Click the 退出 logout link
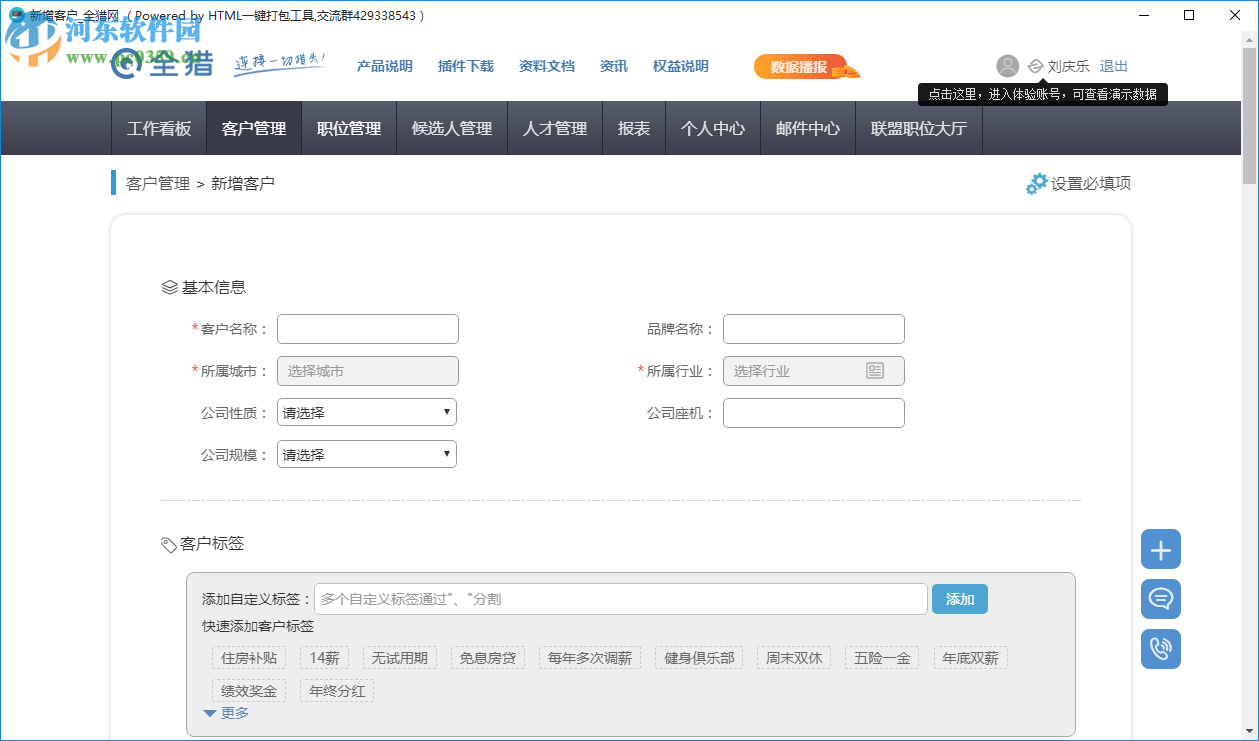Image resolution: width=1259 pixels, height=741 pixels. (x=1113, y=66)
